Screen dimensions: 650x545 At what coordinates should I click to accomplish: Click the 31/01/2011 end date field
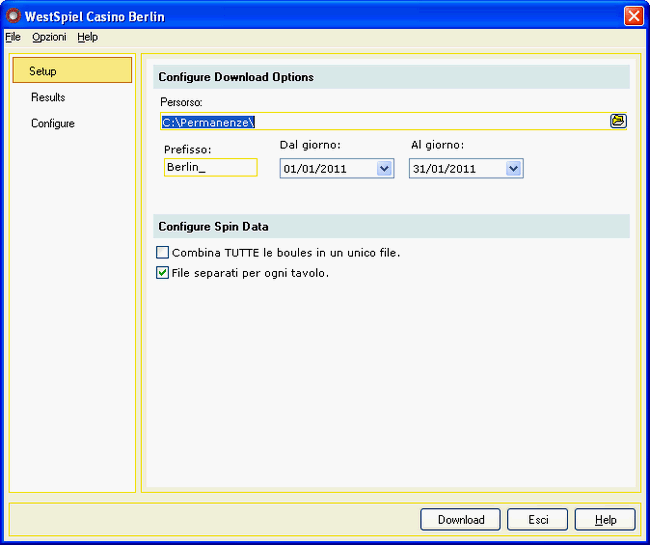tap(457, 169)
